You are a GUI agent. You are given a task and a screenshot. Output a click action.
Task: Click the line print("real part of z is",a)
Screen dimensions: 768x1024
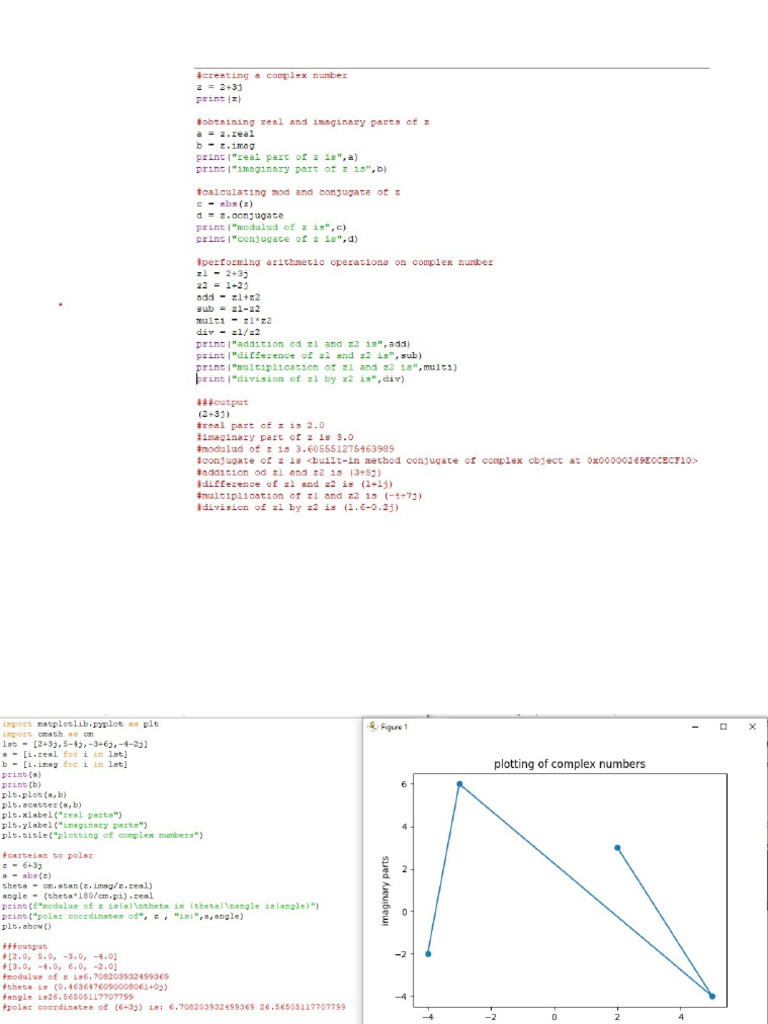click(277, 157)
